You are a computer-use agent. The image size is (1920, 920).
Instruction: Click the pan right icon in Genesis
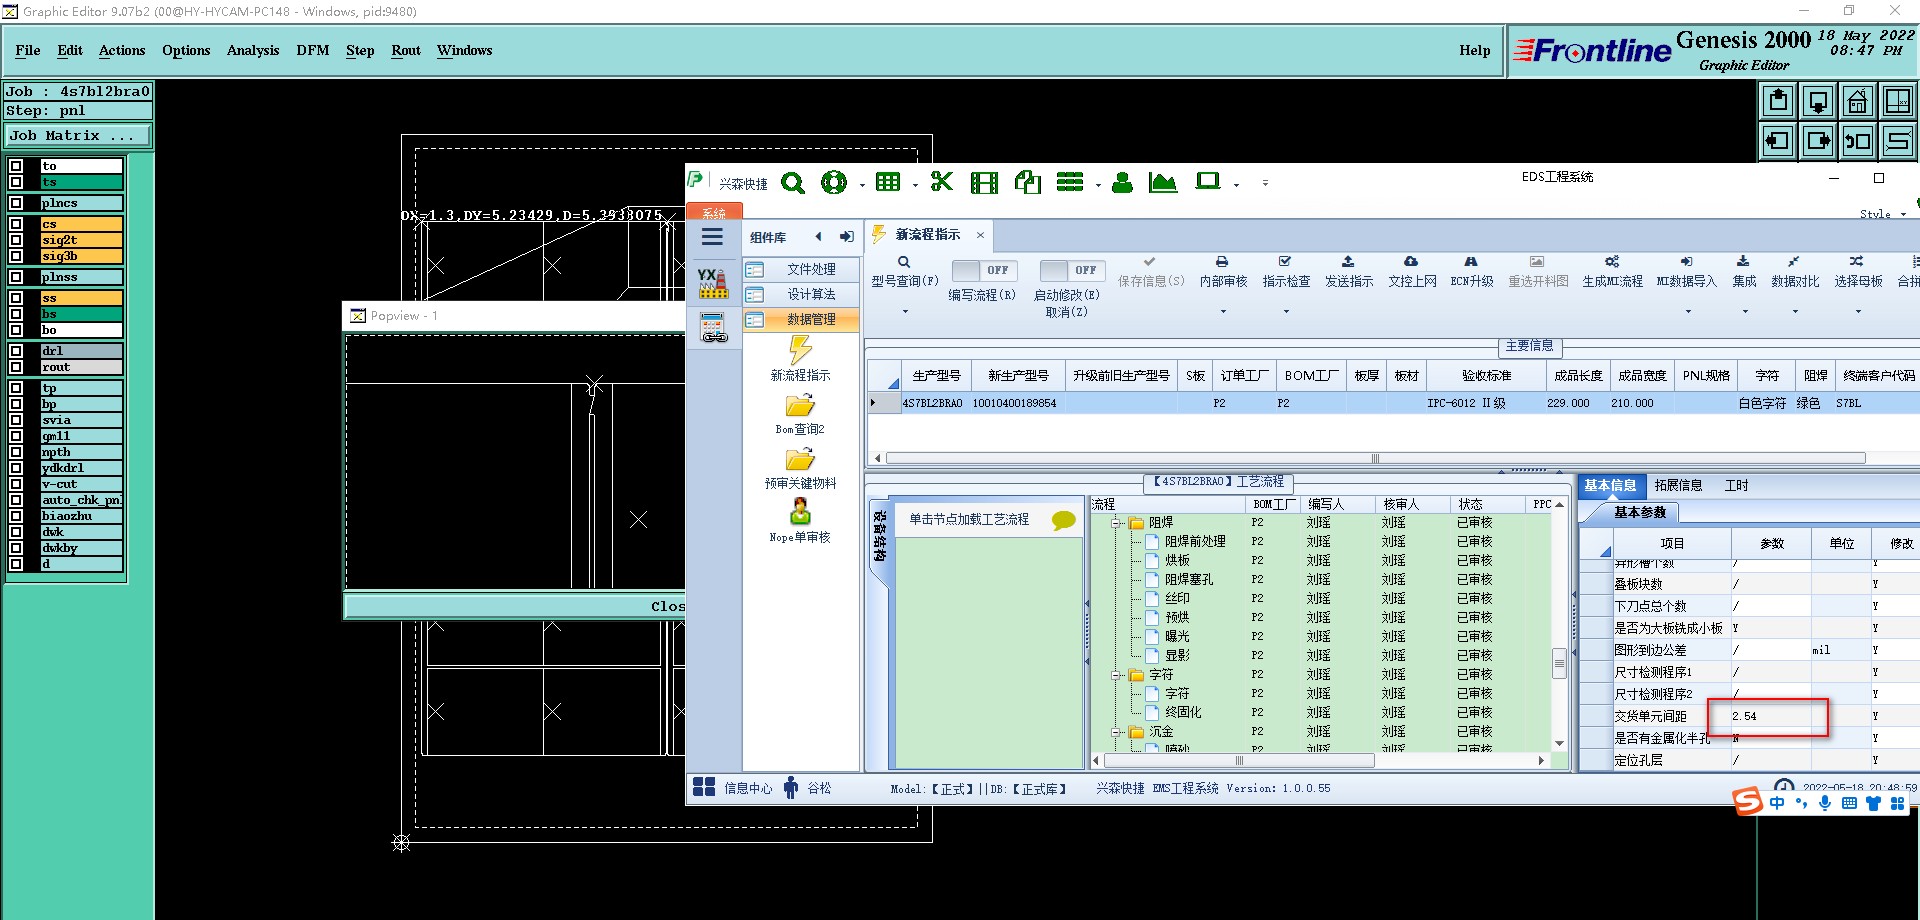point(1818,141)
